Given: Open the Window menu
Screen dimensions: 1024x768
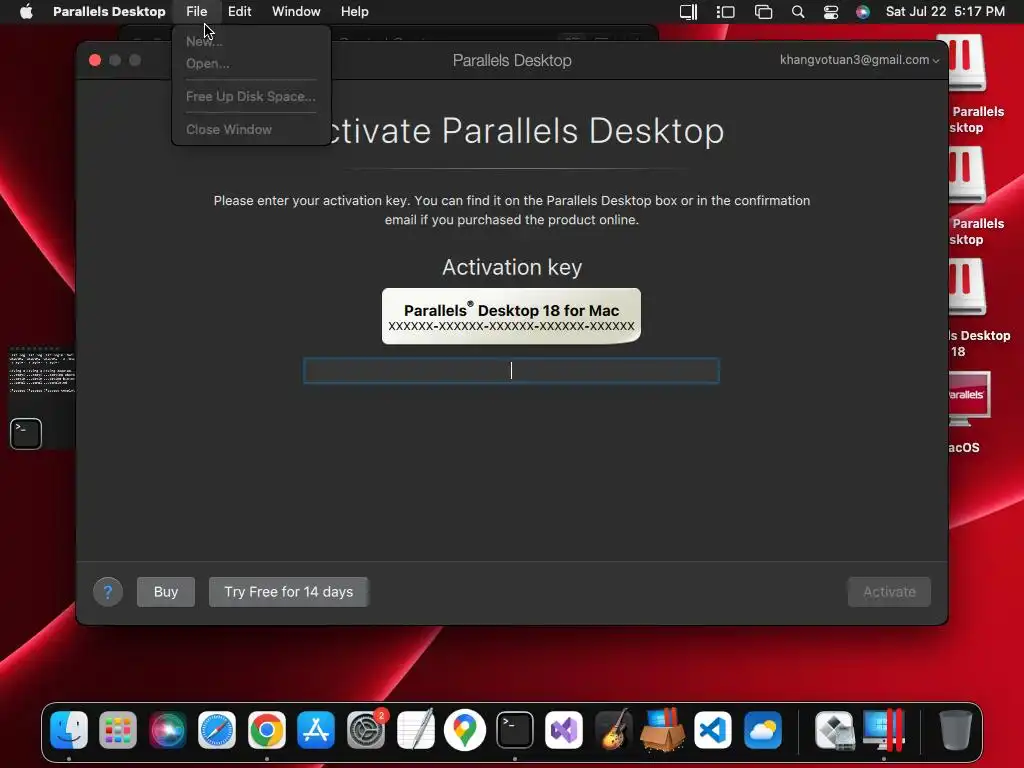Looking at the screenshot, I should [x=296, y=11].
